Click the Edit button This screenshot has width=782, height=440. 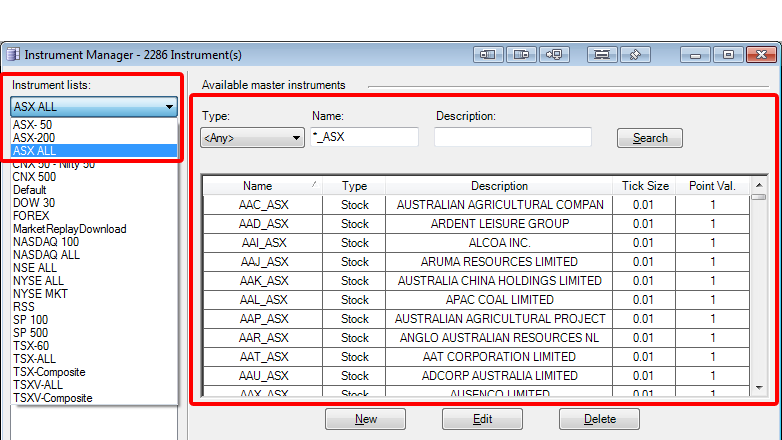click(482, 419)
